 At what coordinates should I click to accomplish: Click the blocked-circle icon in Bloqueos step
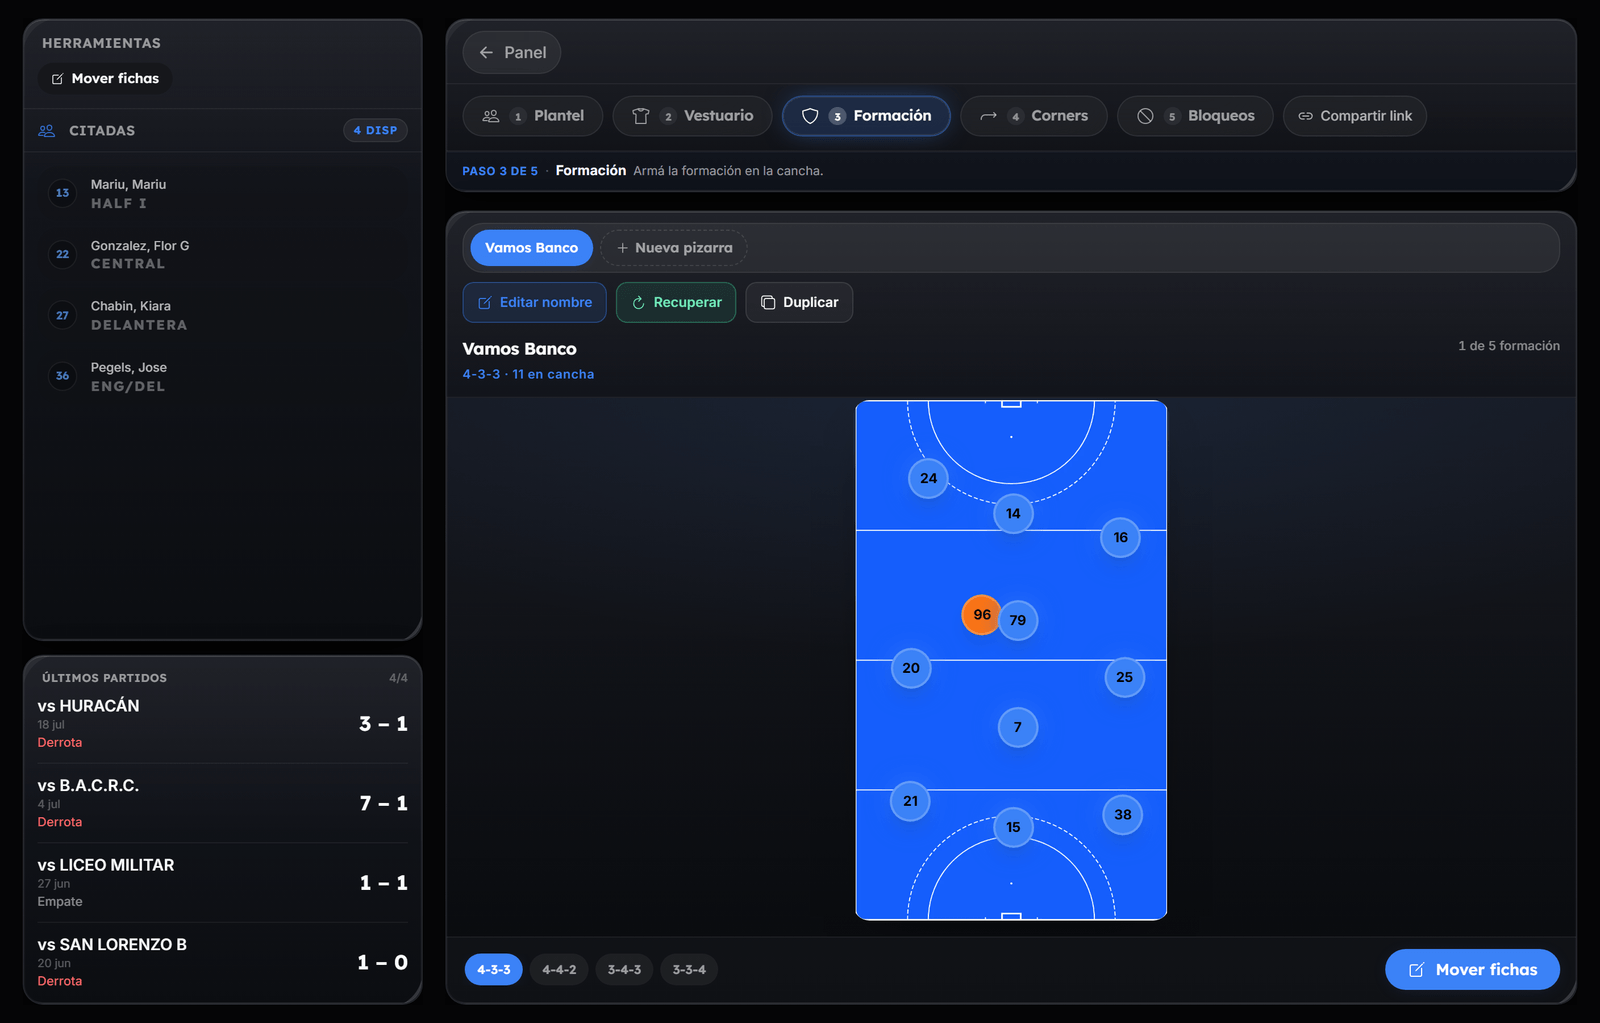tap(1146, 116)
